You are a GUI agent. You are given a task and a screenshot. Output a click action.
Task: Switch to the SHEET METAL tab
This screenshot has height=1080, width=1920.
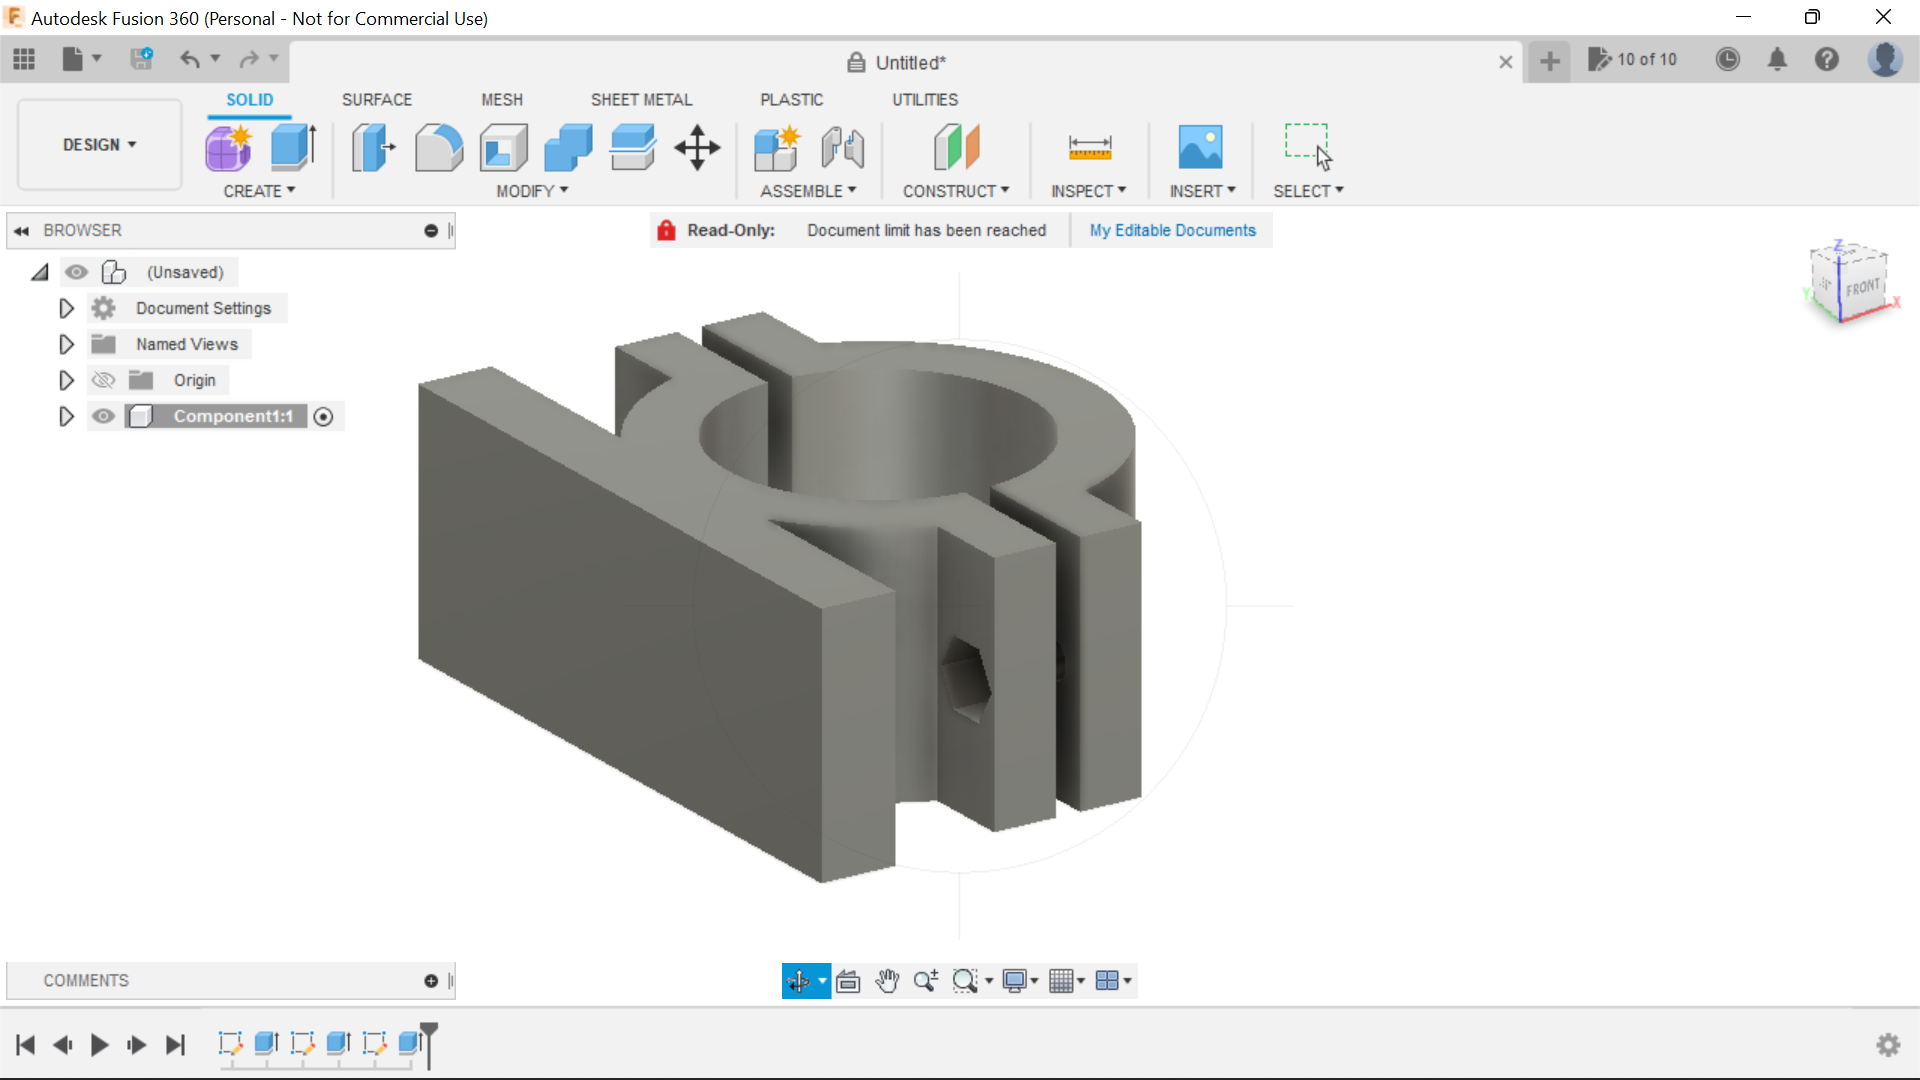click(x=641, y=100)
